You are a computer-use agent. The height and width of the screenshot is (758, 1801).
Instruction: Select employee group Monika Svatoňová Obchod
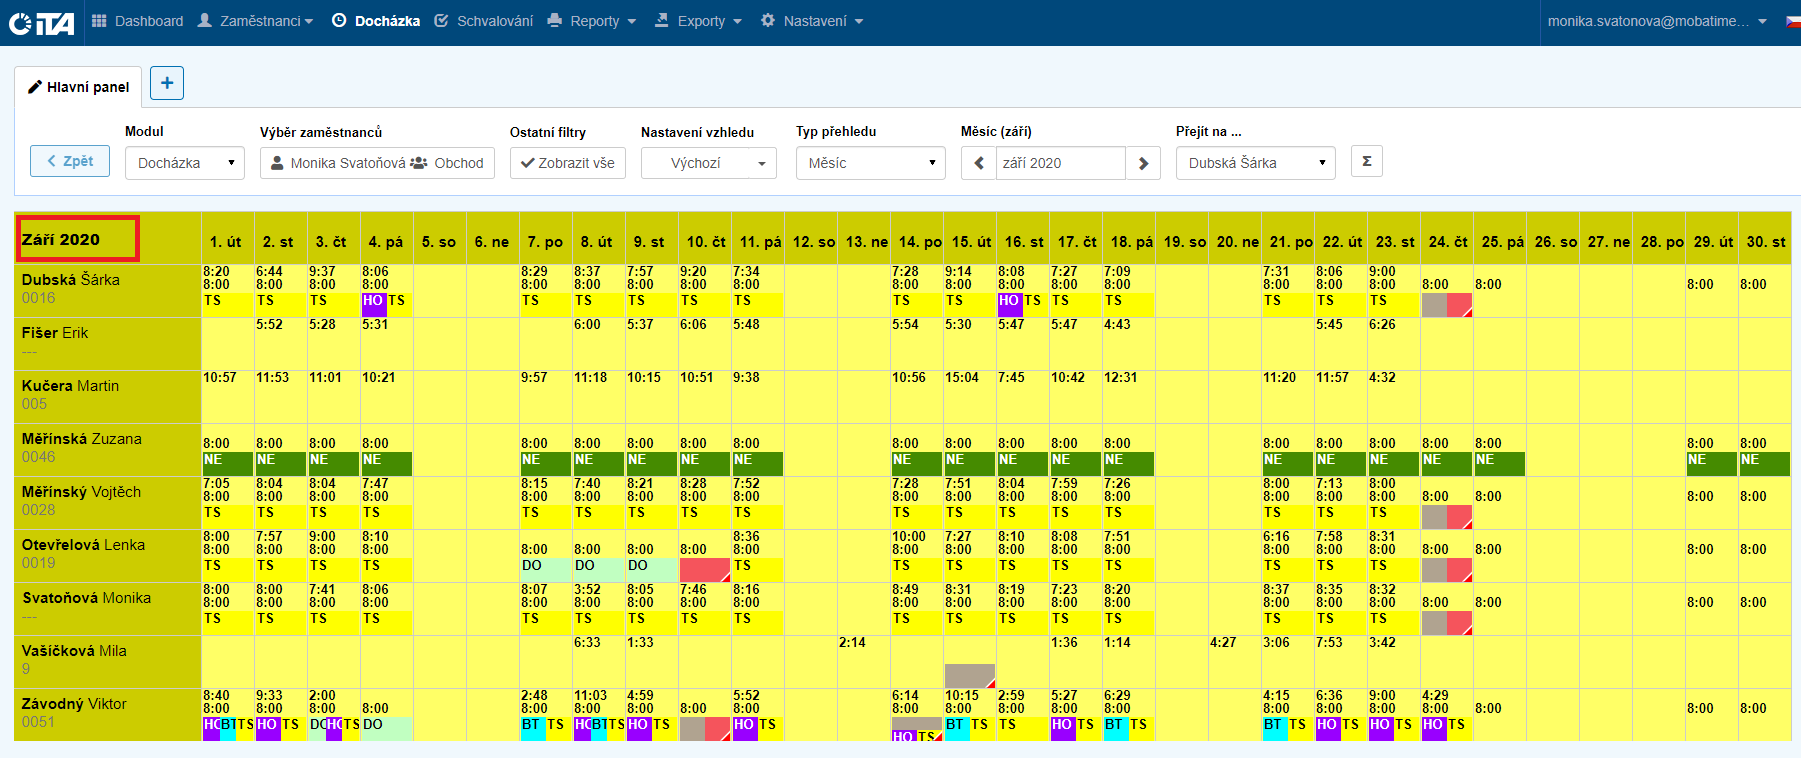coord(377,163)
